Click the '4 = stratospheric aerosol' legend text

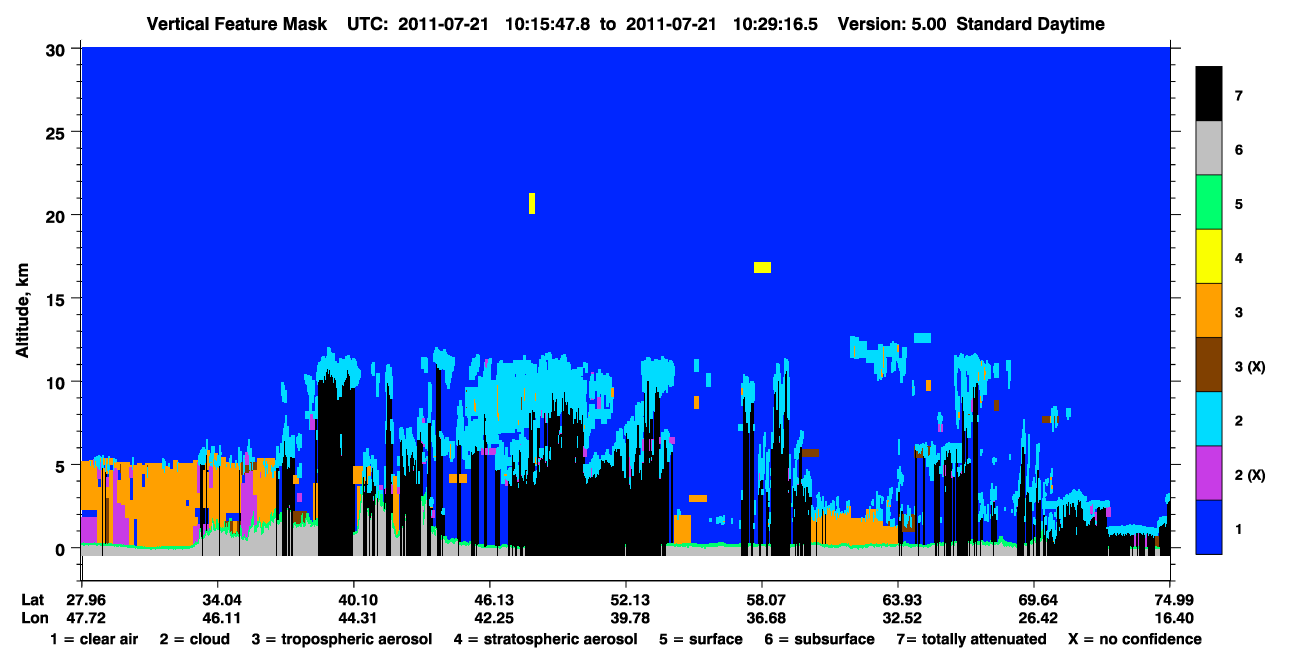tap(545, 639)
